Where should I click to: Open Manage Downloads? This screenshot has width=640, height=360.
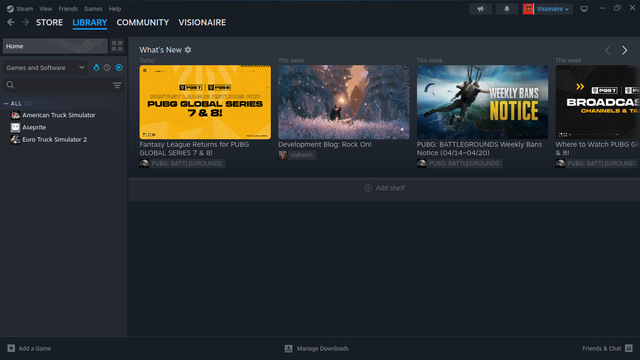tap(317, 349)
